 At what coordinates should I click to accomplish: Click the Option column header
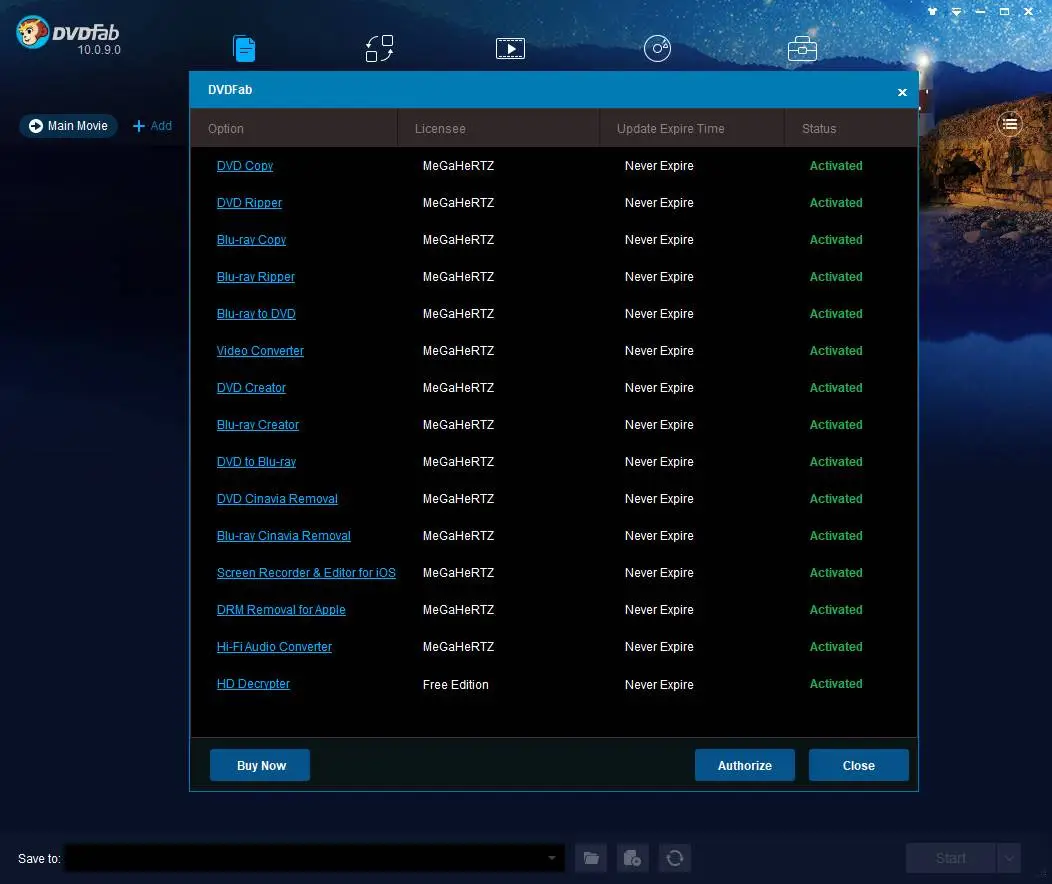(x=225, y=128)
